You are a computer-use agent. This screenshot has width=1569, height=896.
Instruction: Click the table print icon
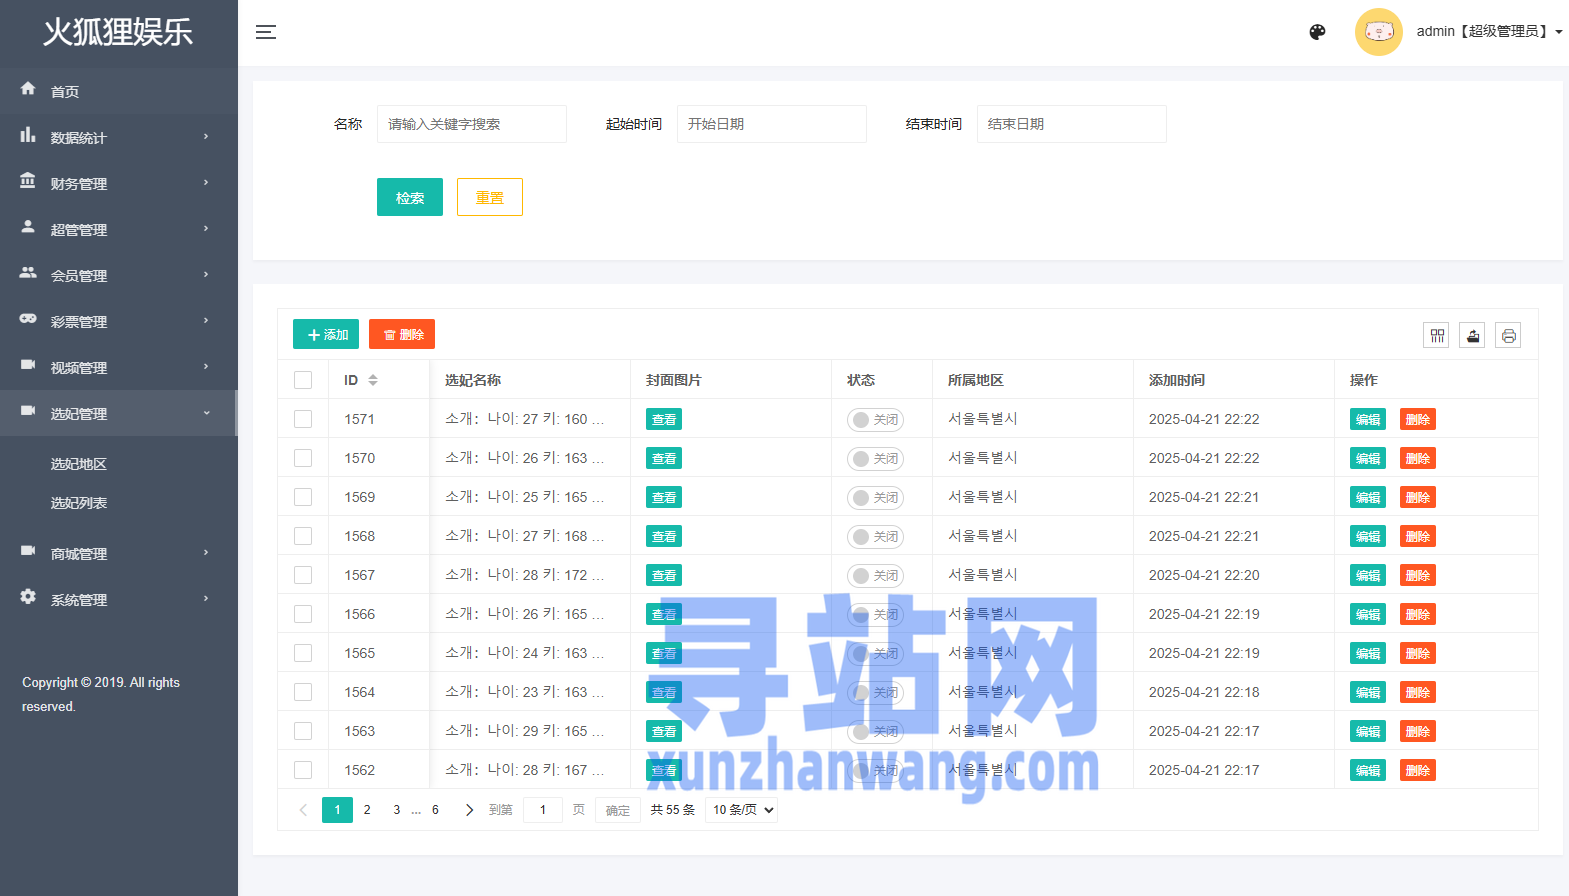click(1509, 336)
